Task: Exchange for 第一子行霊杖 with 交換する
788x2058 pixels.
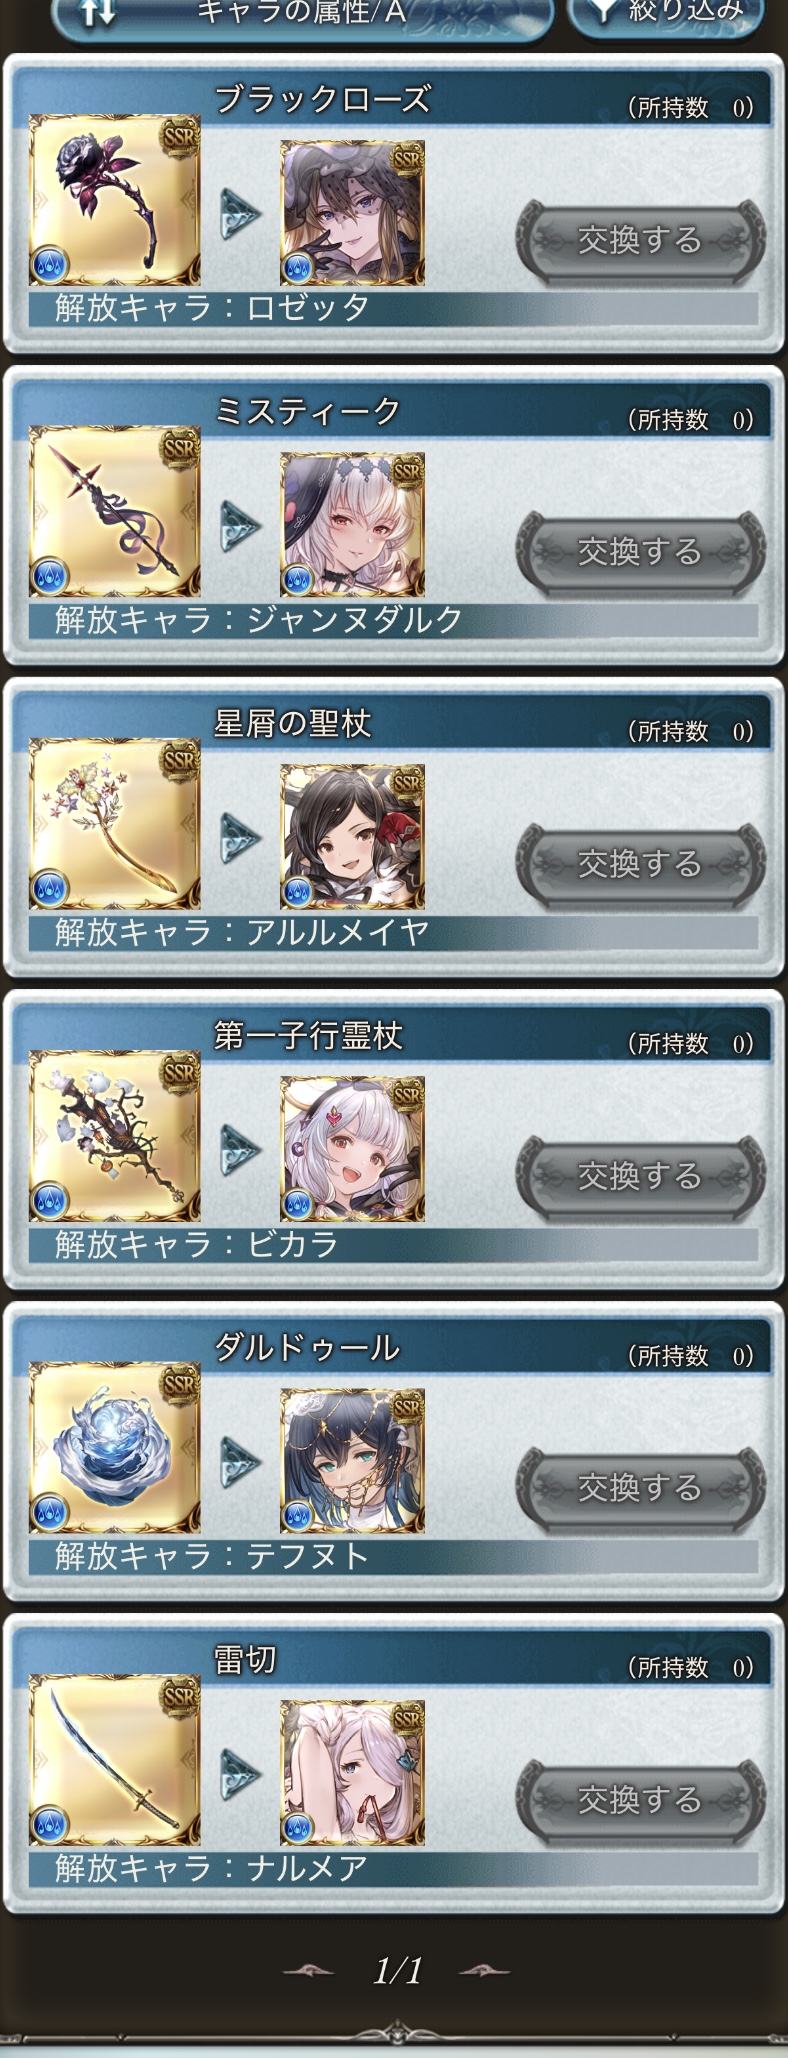Action: pyautogui.click(x=640, y=1176)
